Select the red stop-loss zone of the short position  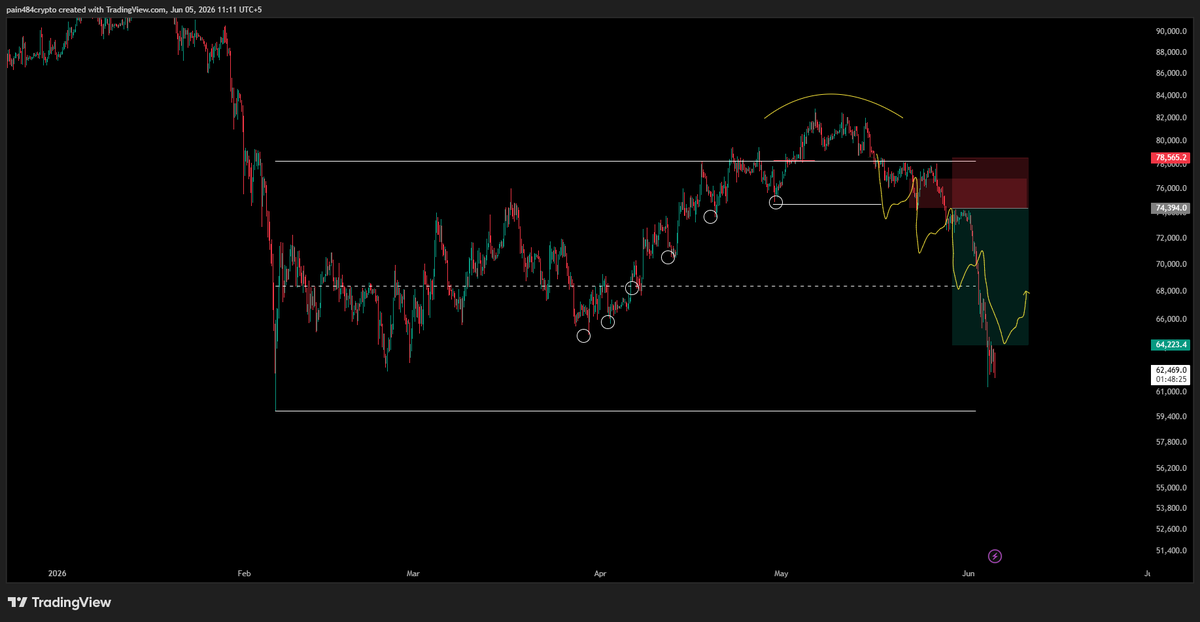pyautogui.click(x=990, y=183)
